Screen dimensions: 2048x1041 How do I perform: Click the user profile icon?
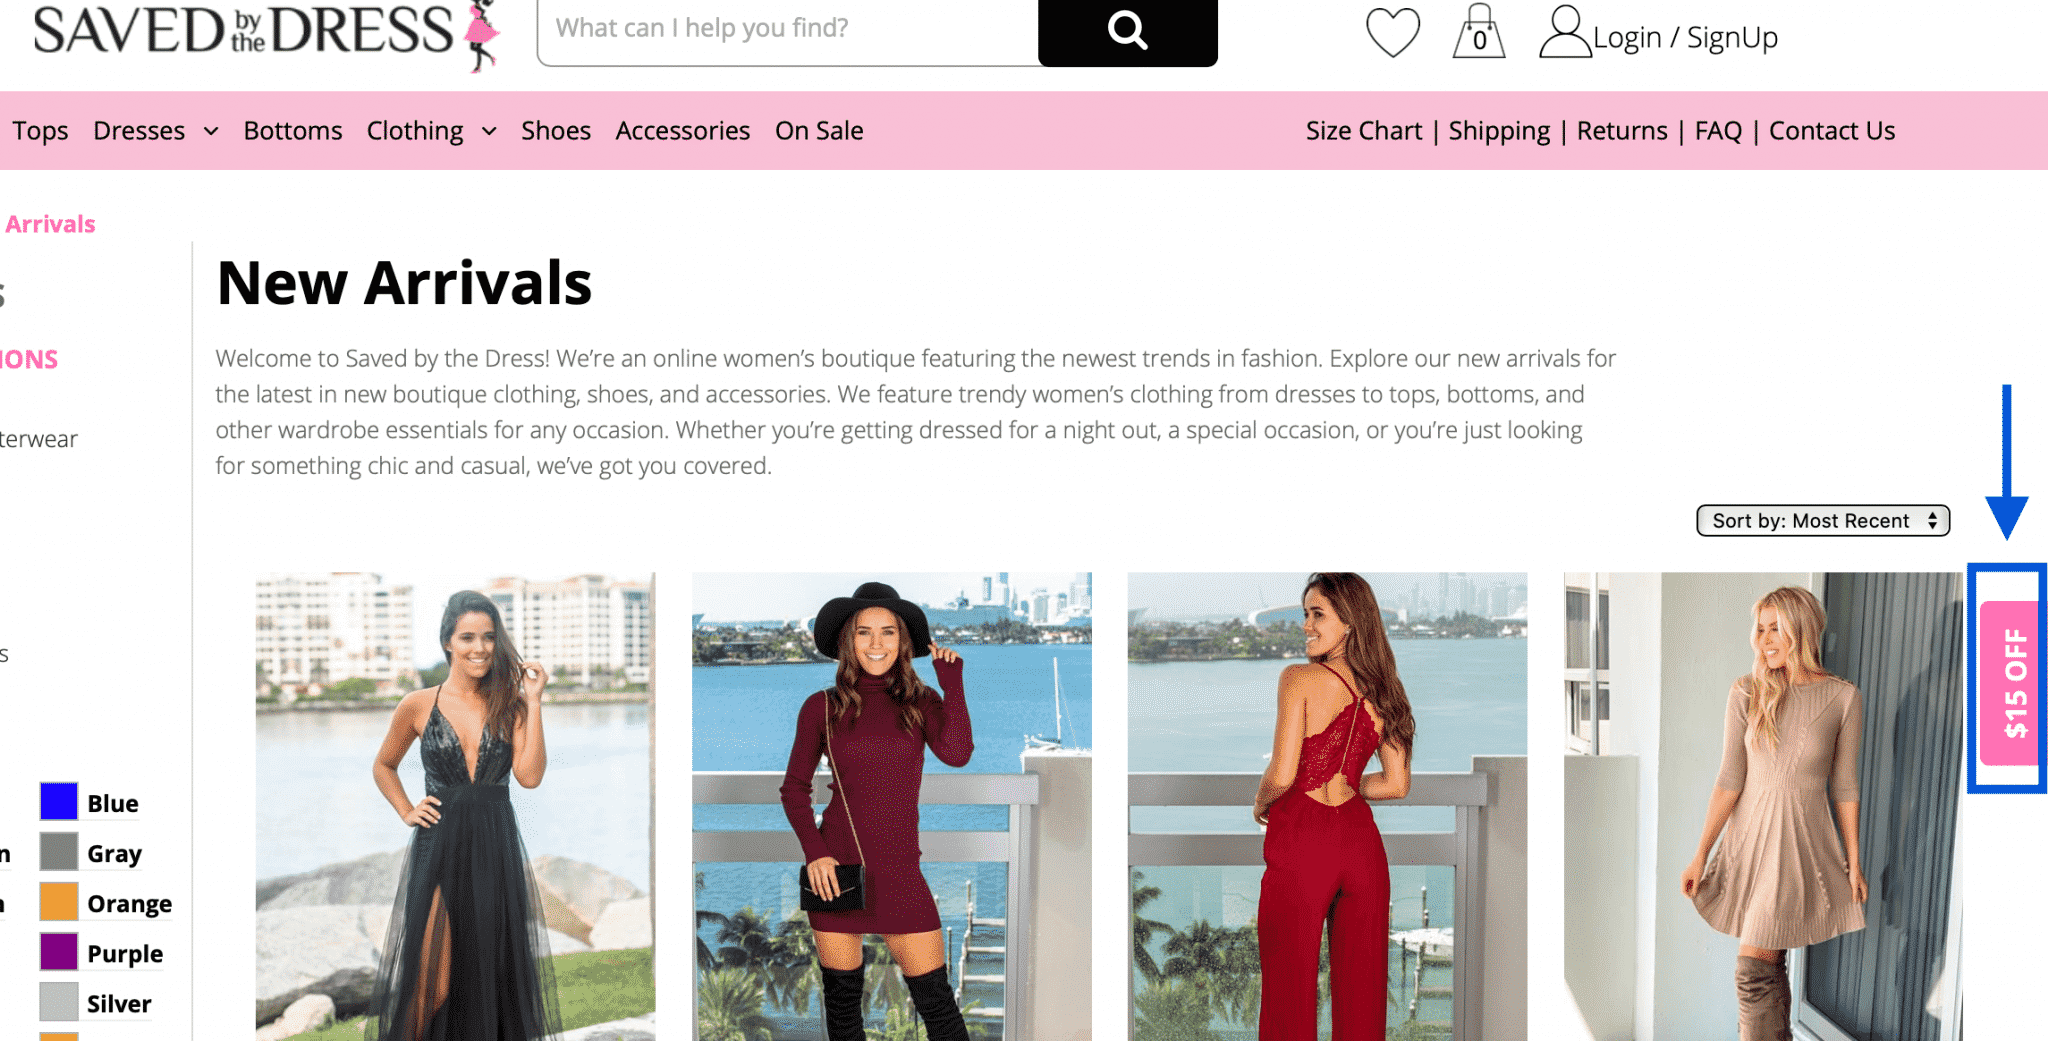coord(1565,32)
